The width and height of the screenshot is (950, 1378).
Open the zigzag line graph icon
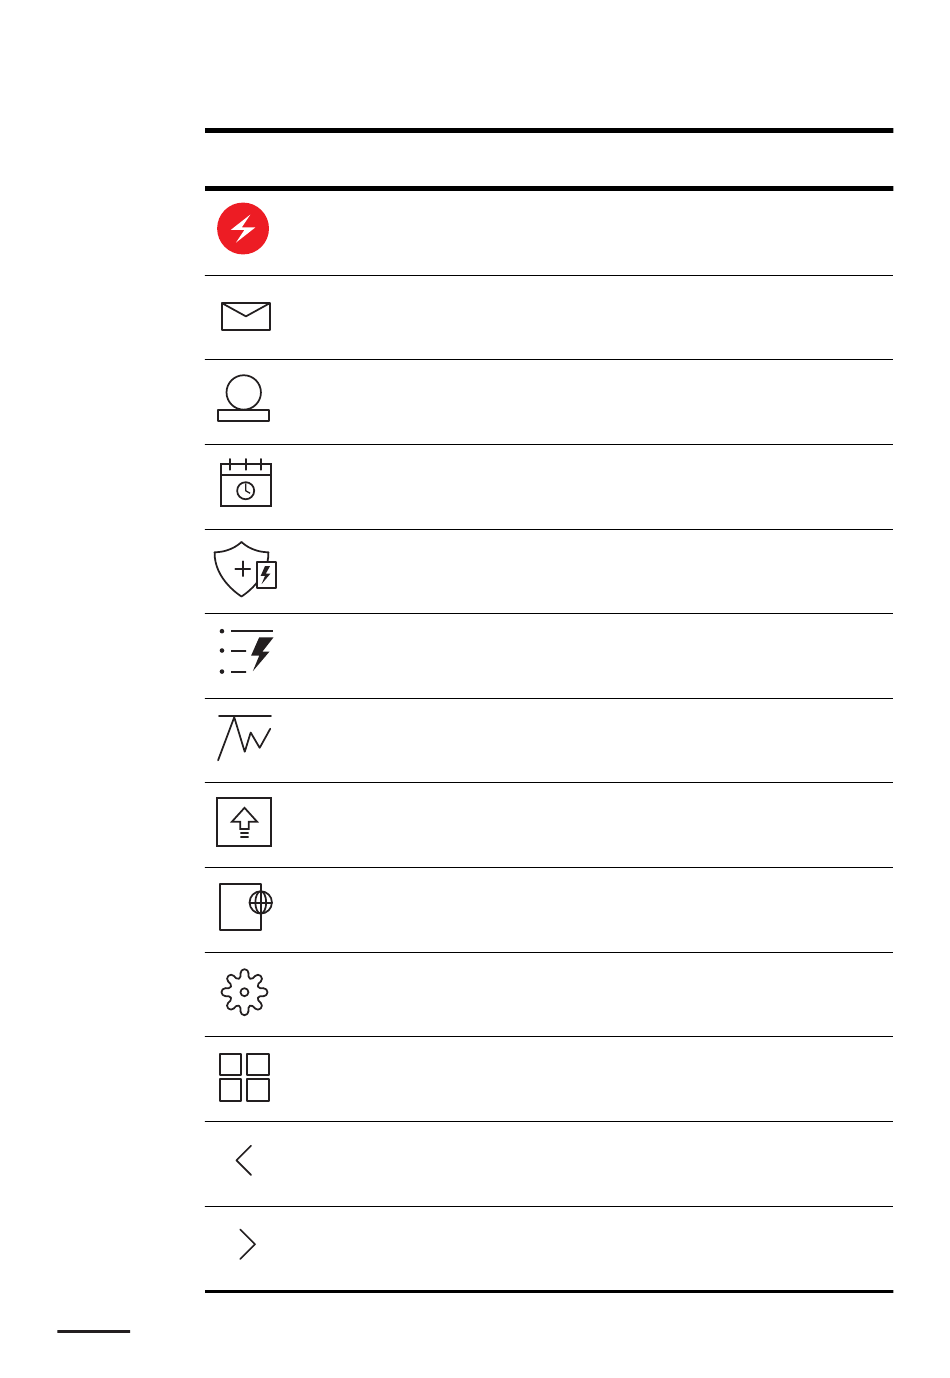click(x=245, y=738)
